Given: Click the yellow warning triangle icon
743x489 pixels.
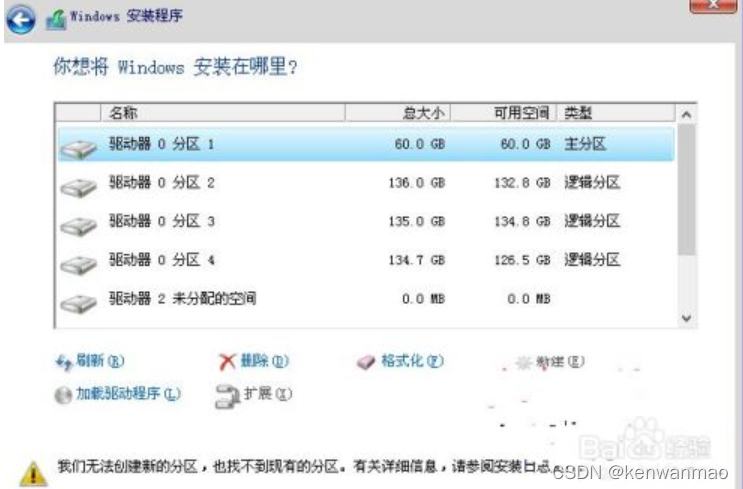Looking at the screenshot, I should (x=33, y=474).
